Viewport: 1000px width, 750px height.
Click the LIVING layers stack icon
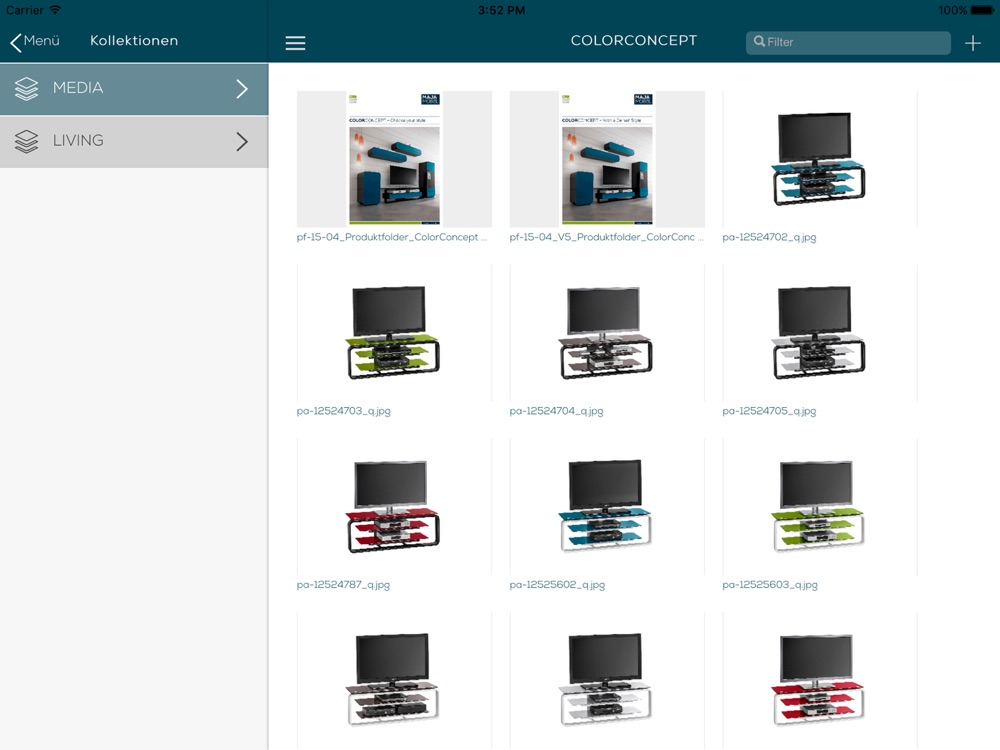click(x=27, y=141)
